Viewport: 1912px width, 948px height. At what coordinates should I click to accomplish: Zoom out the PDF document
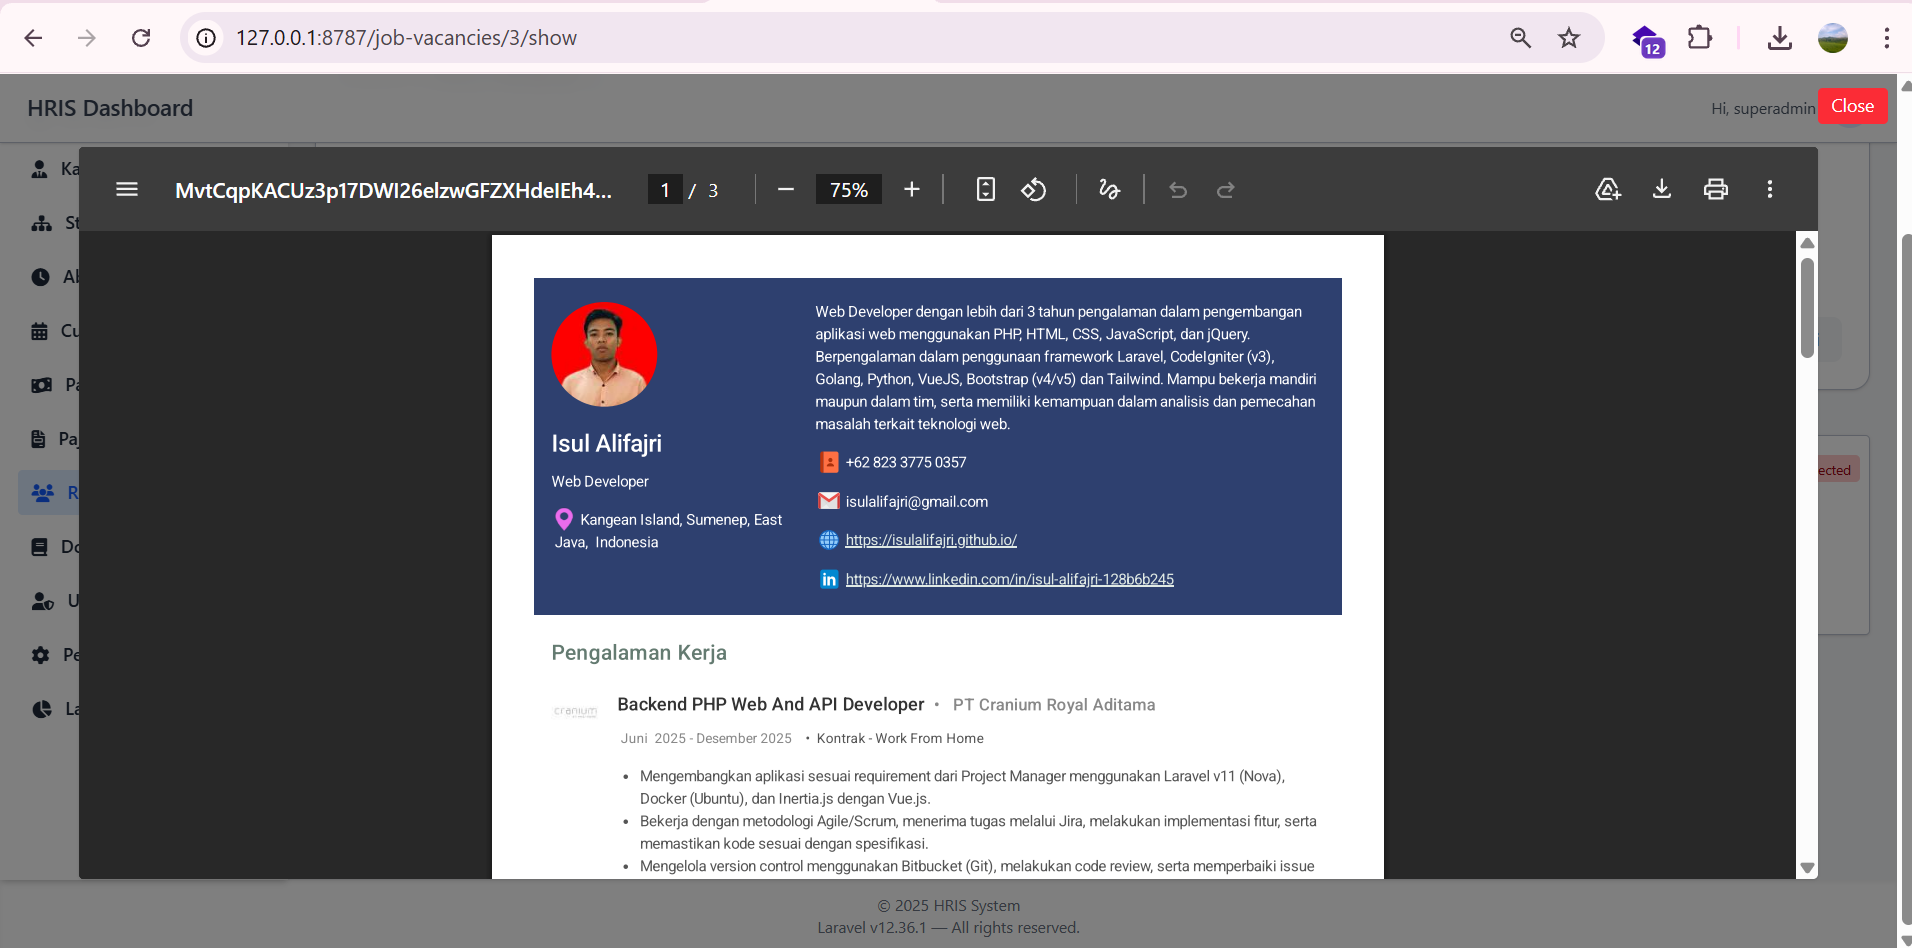[786, 190]
